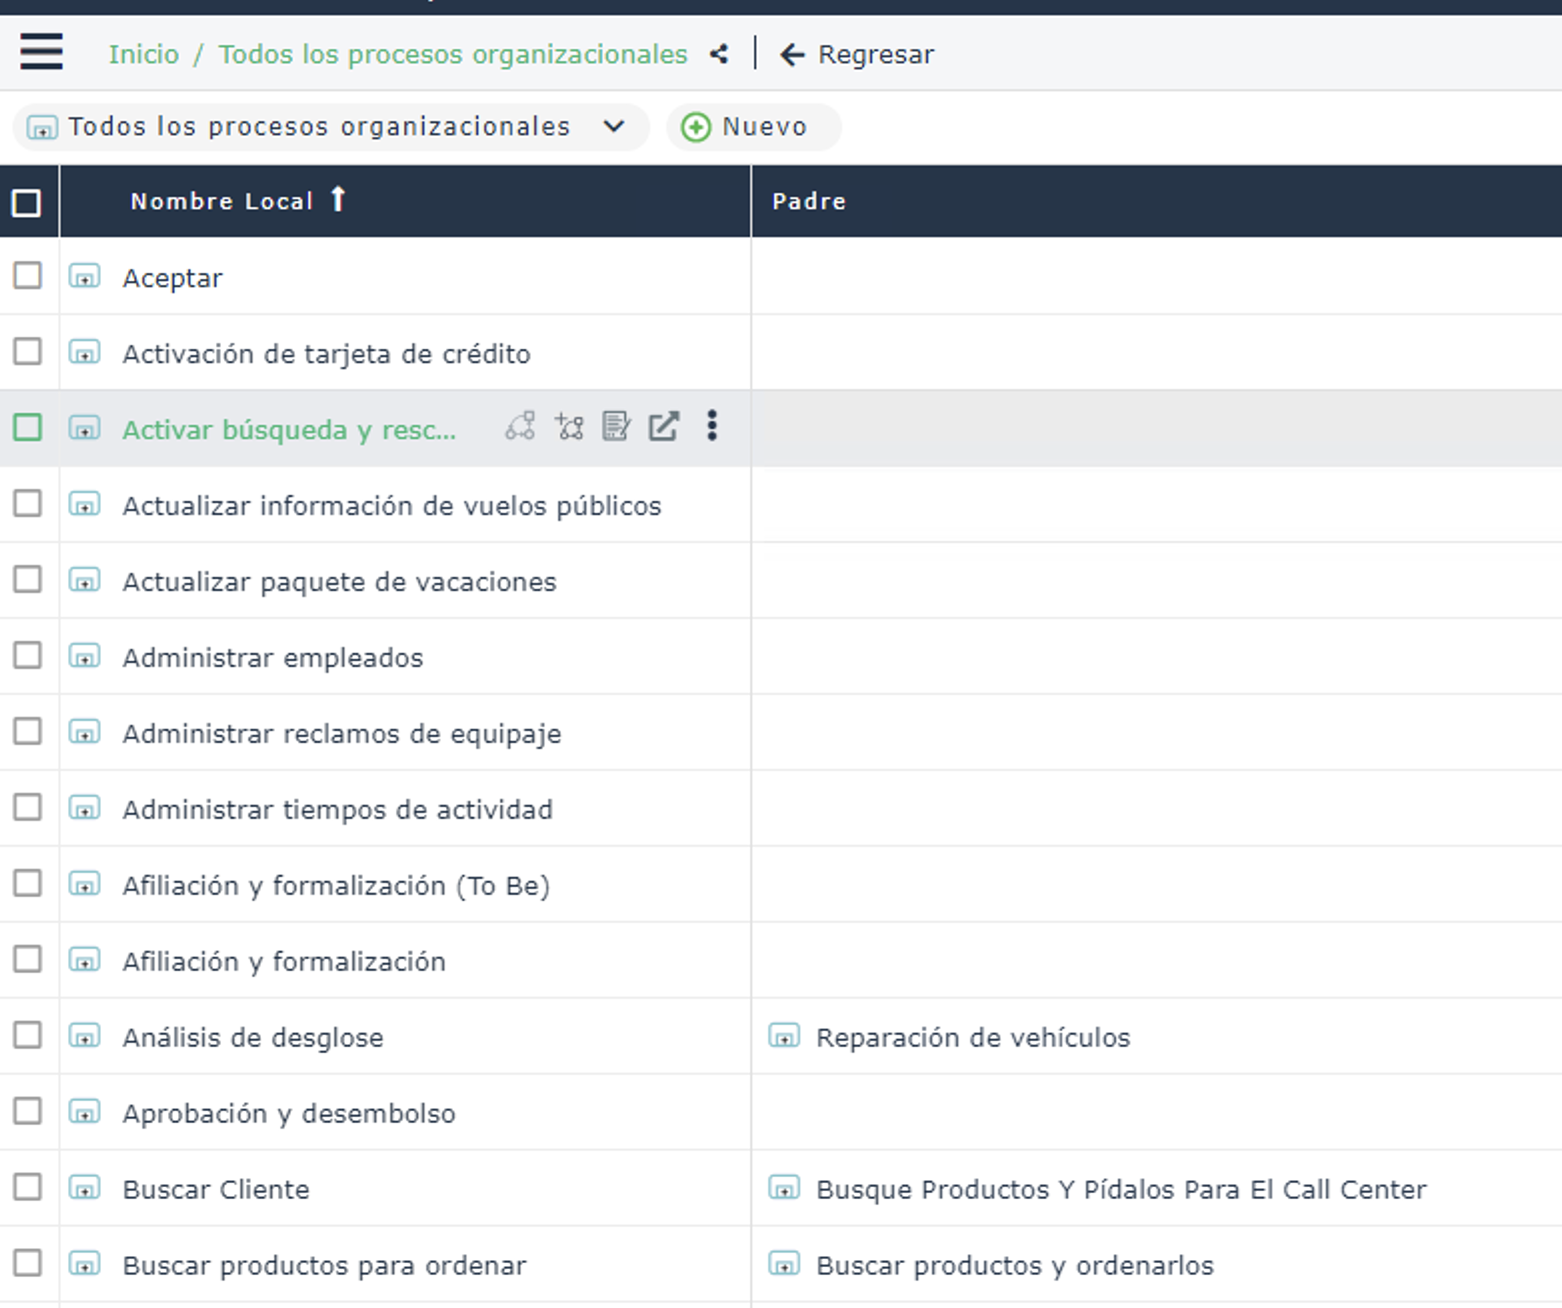The width and height of the screenshot is (1562, 1308).
Task: Open the Afiliación y formalización row
Action: (x=284, y=962)
